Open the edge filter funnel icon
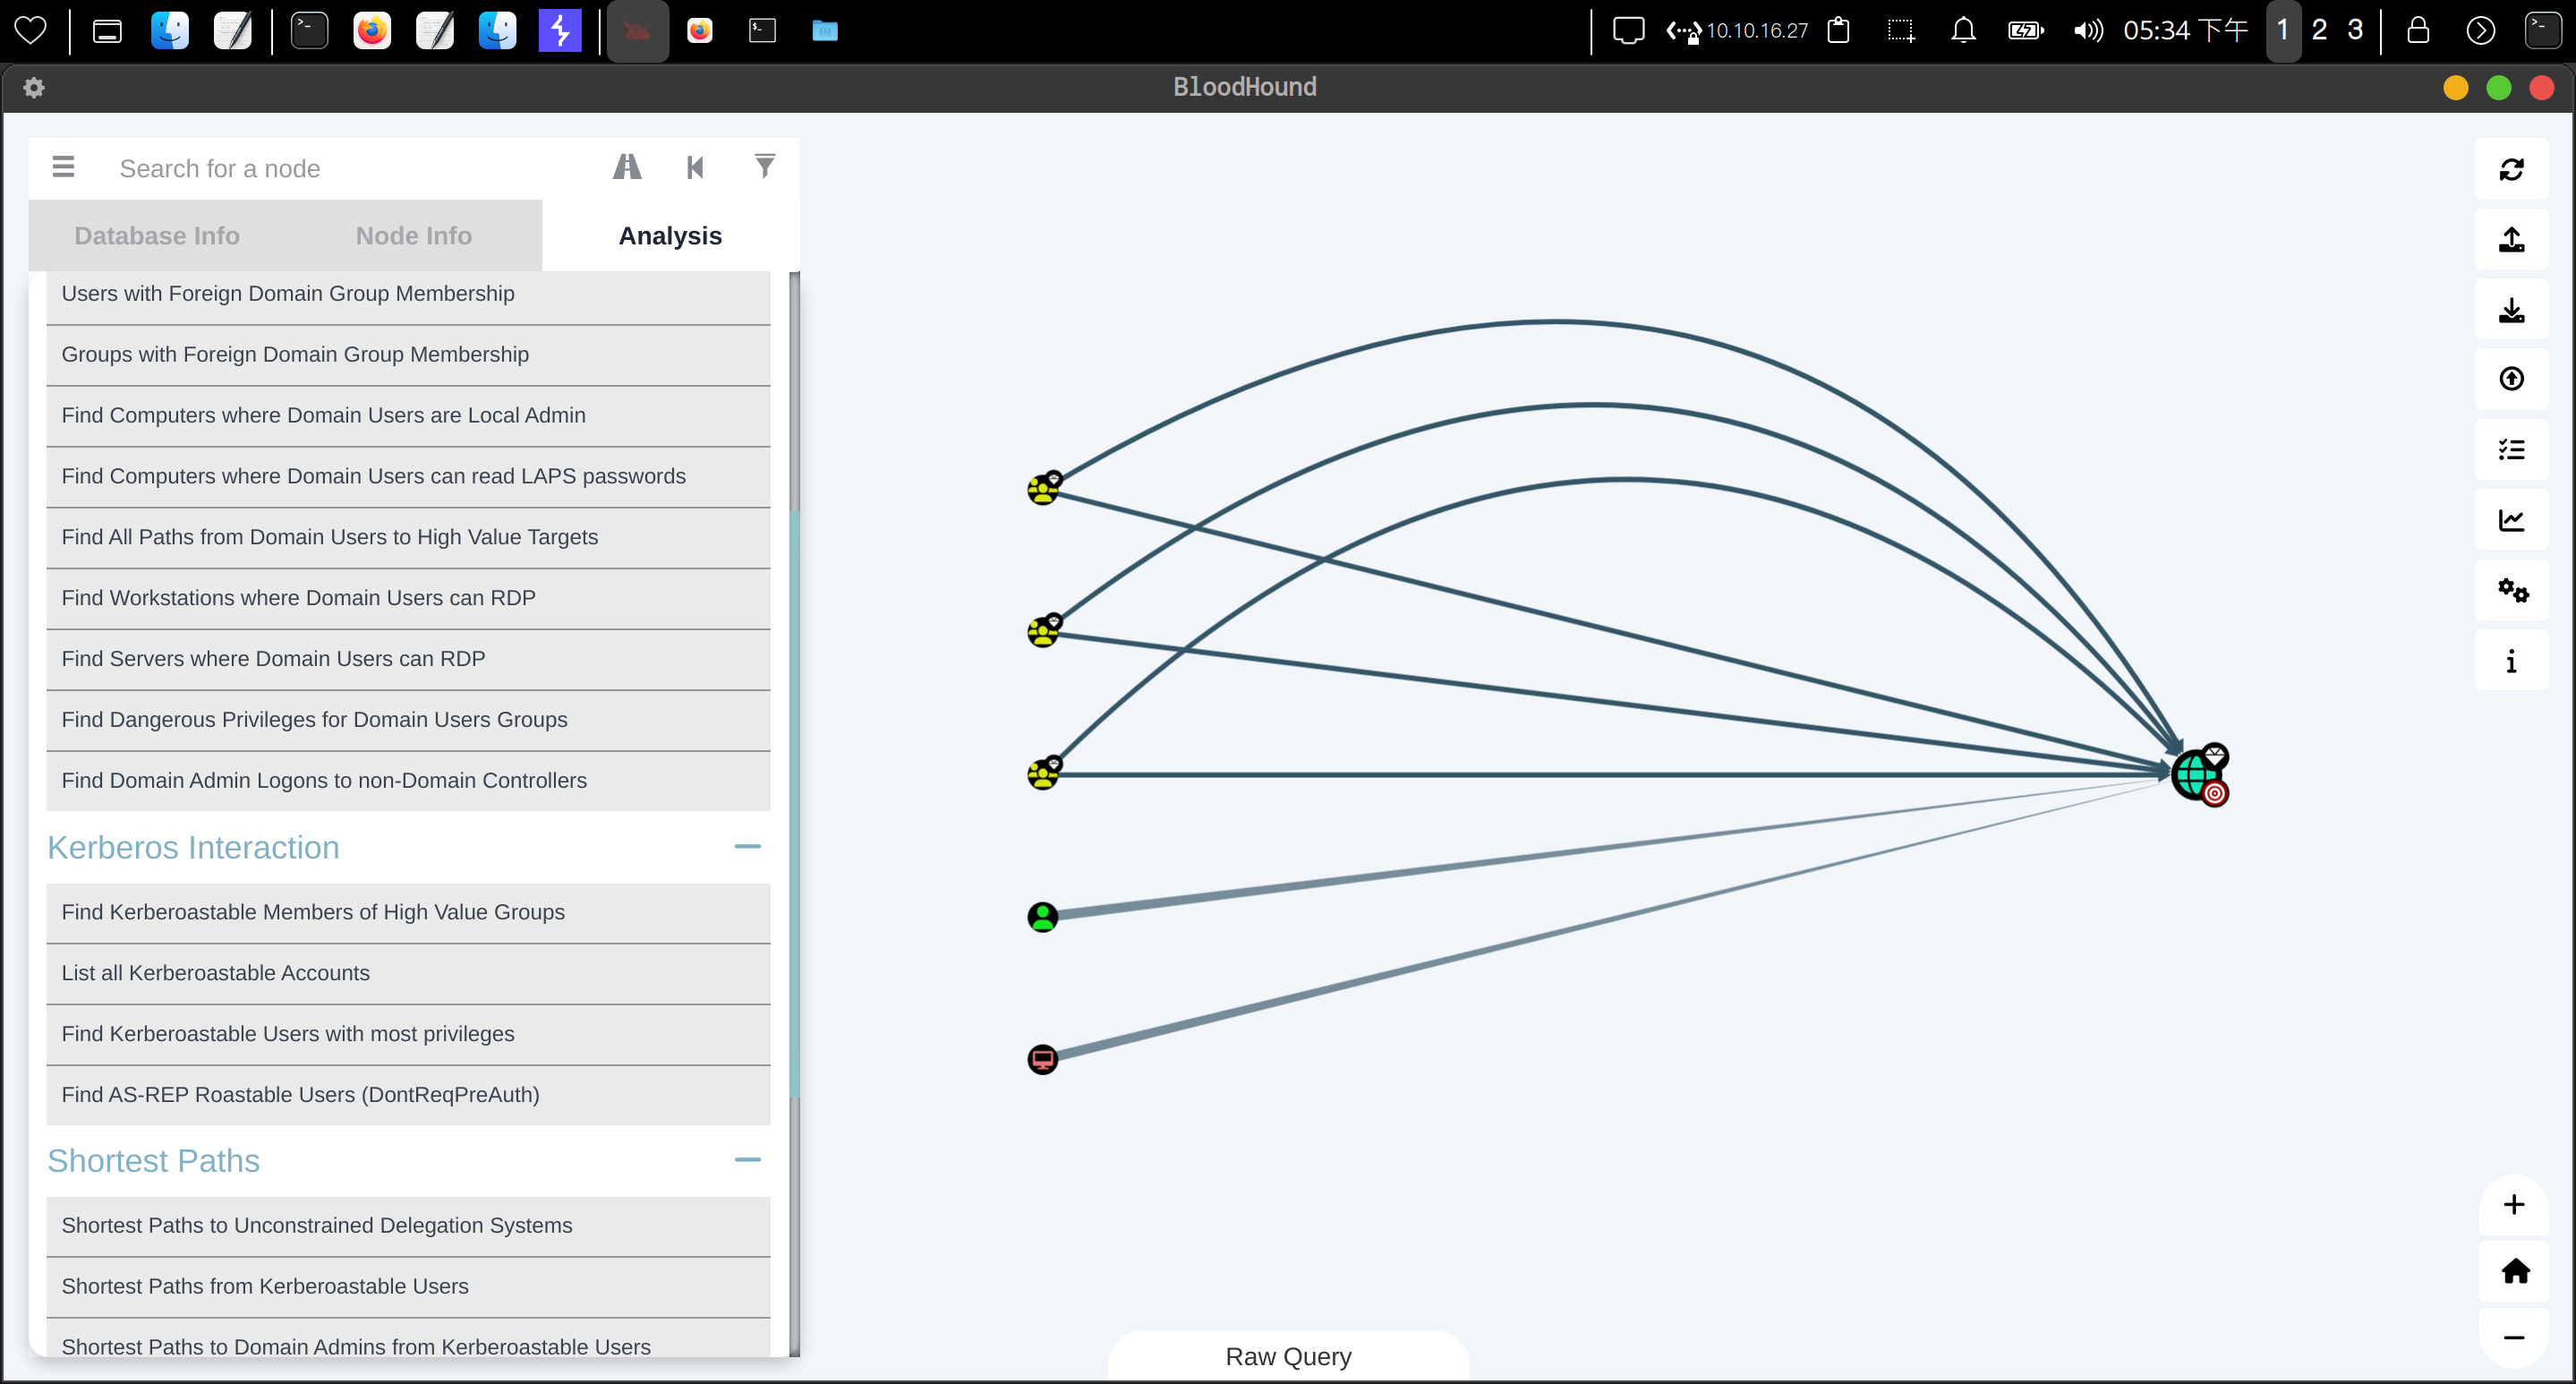This screenshot has width=2576, height=1384. [764, 166]
